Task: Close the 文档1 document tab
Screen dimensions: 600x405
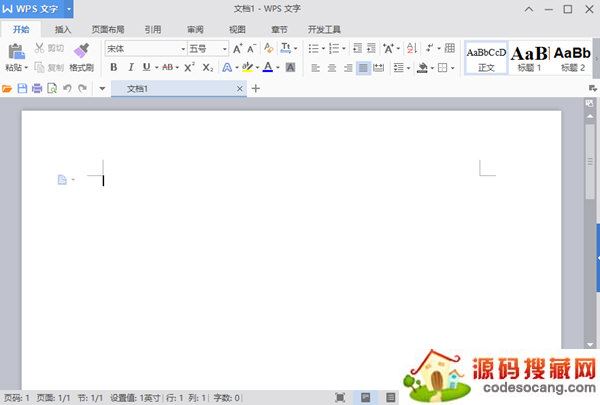Action: pos(240,89)
